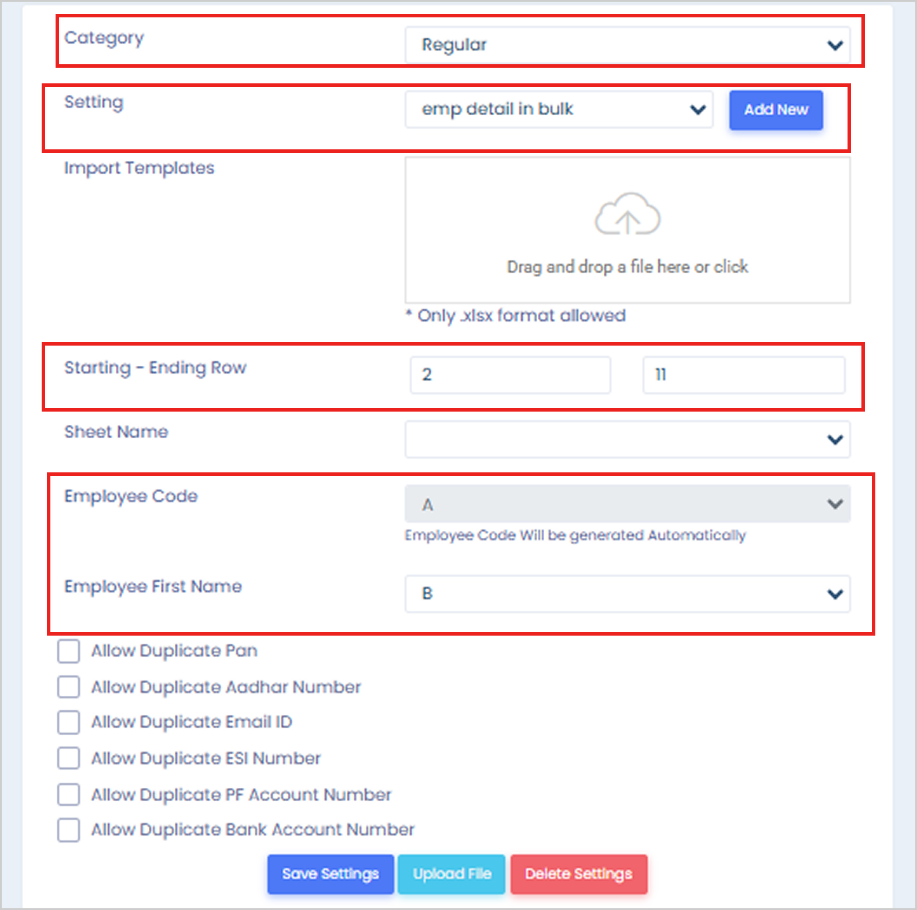Toggle Allow Duplicate Email ID checkbox
917x910 pixels.
69,722
